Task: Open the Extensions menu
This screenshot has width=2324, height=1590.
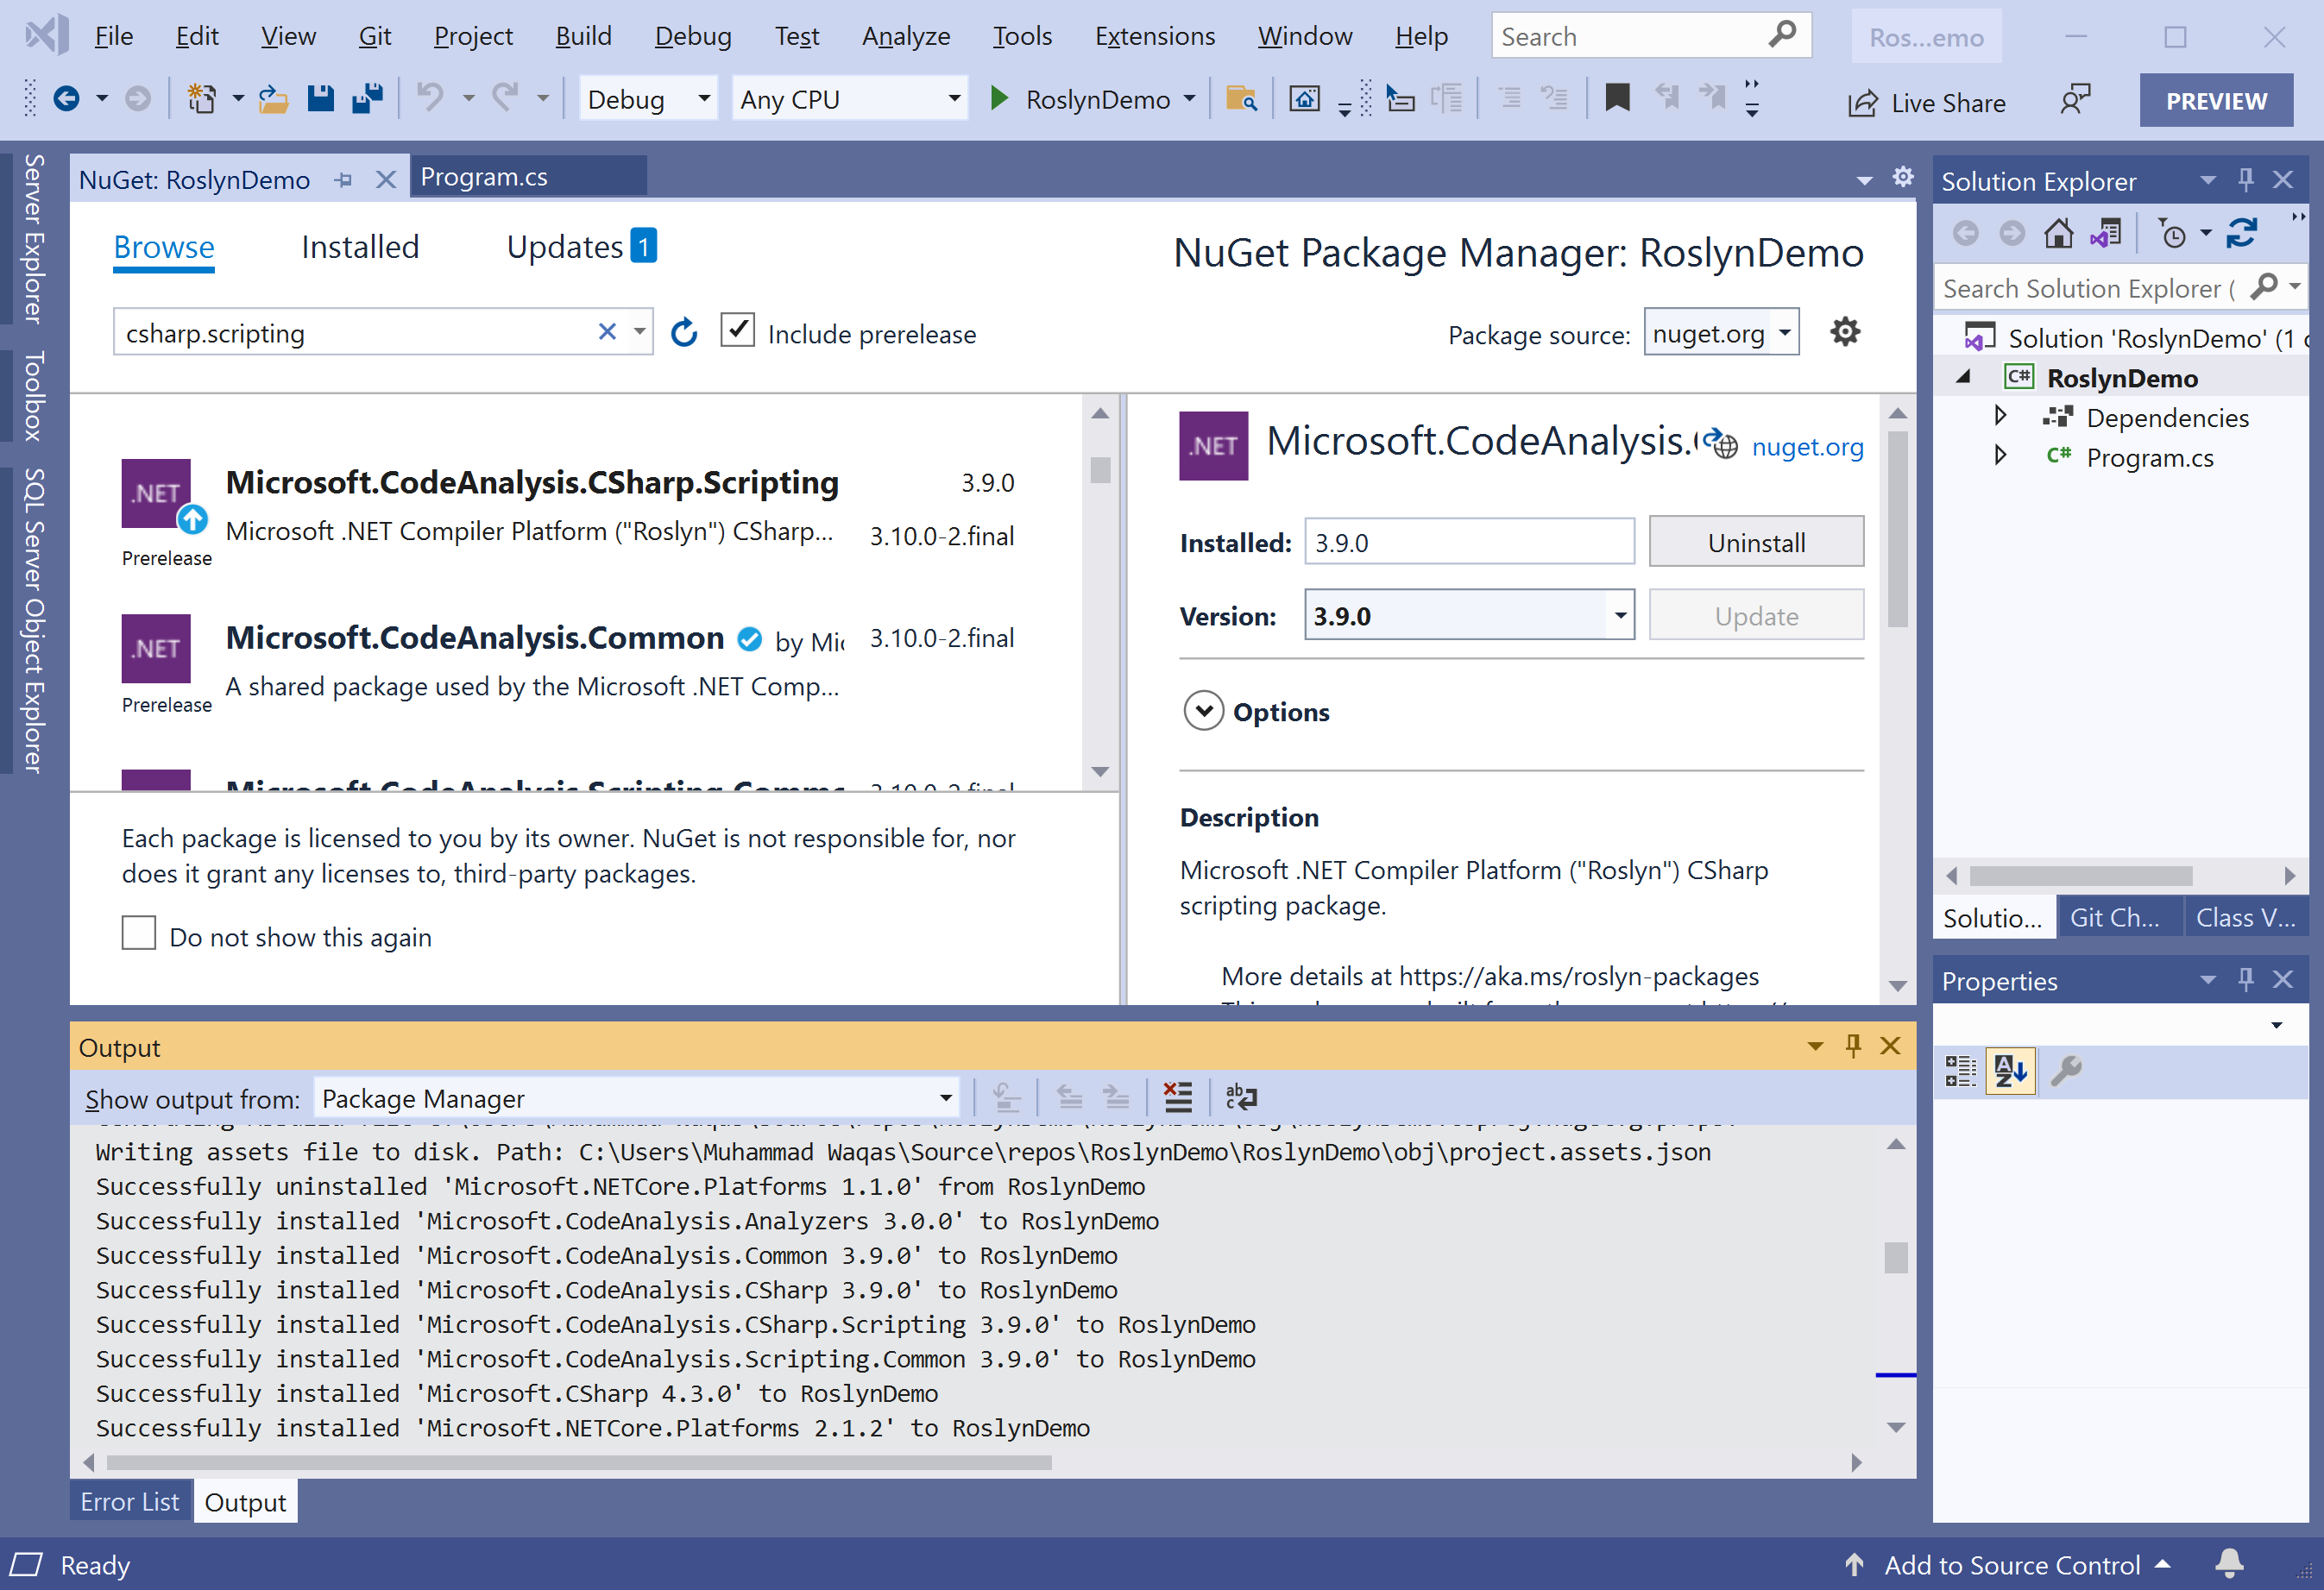Action: pyautogui.click(x=1154, y=37)
